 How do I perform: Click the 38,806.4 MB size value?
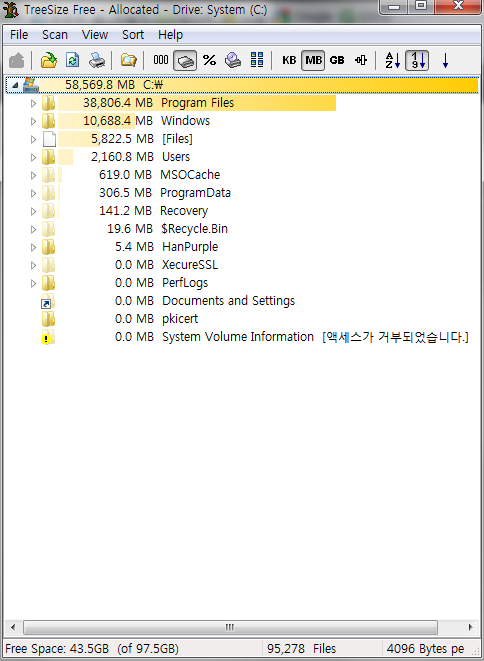tap(118, 103)
